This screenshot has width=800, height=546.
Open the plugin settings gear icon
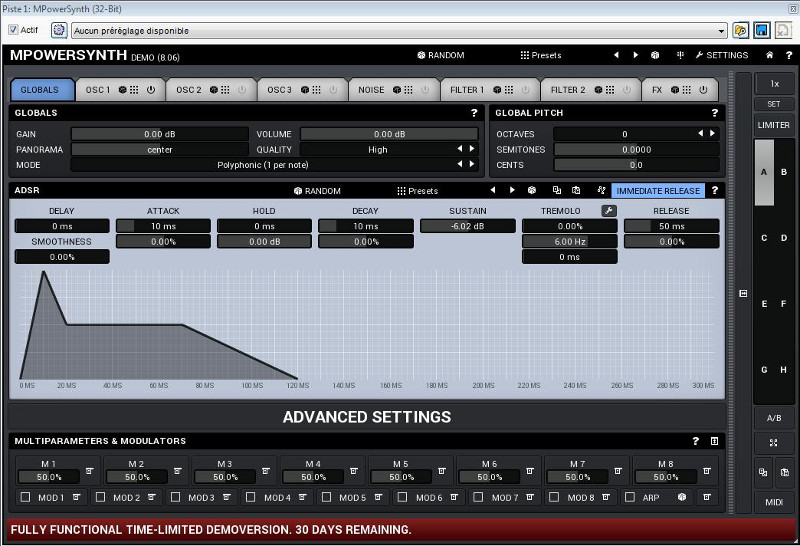pyautogui.click(x=59, y=30)
